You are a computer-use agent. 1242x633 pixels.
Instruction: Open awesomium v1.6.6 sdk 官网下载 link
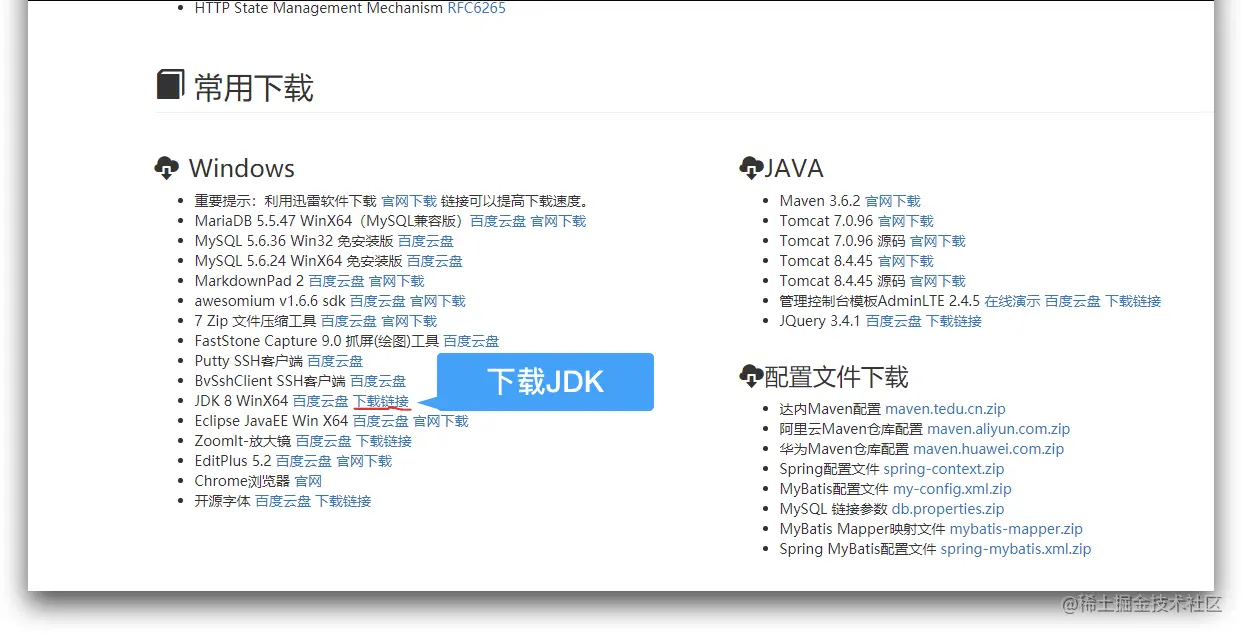click(x=438, y=301)
